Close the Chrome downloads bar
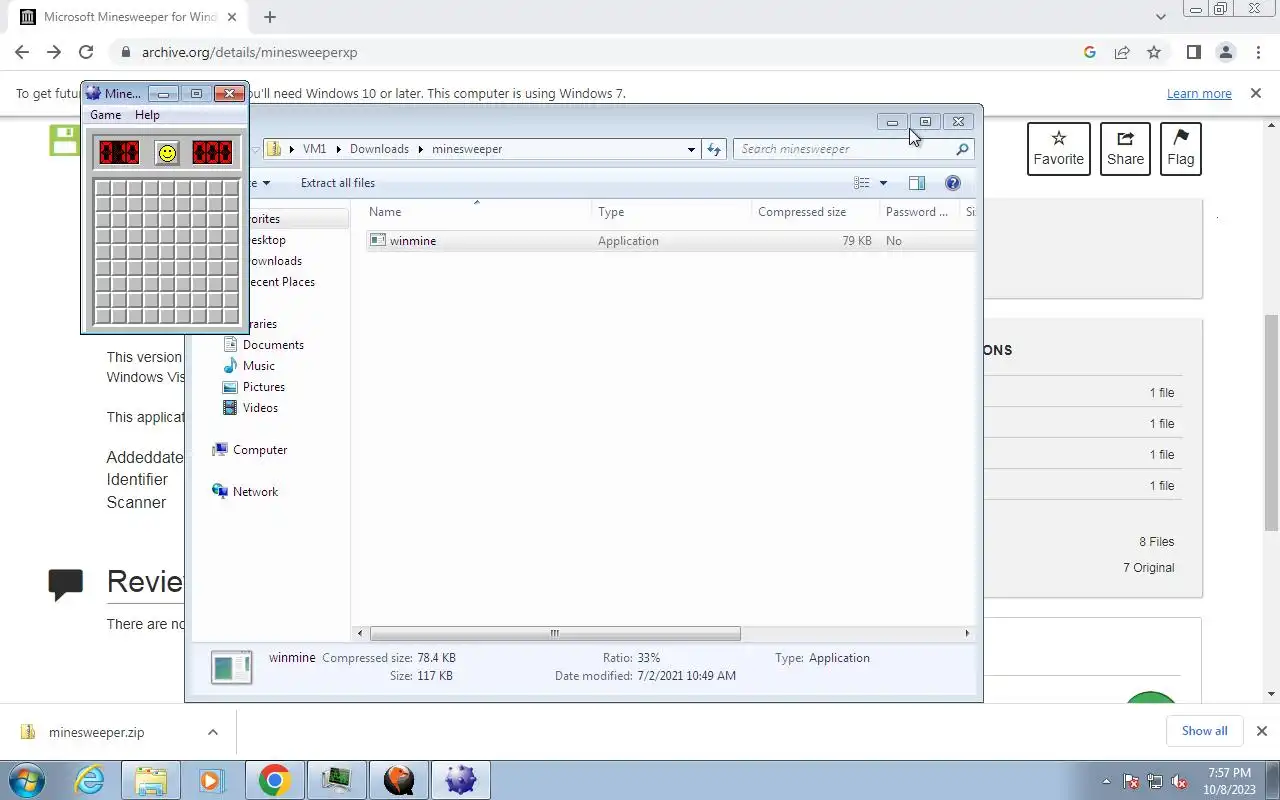The image size is (1280, 800). tap(1261, 731)
